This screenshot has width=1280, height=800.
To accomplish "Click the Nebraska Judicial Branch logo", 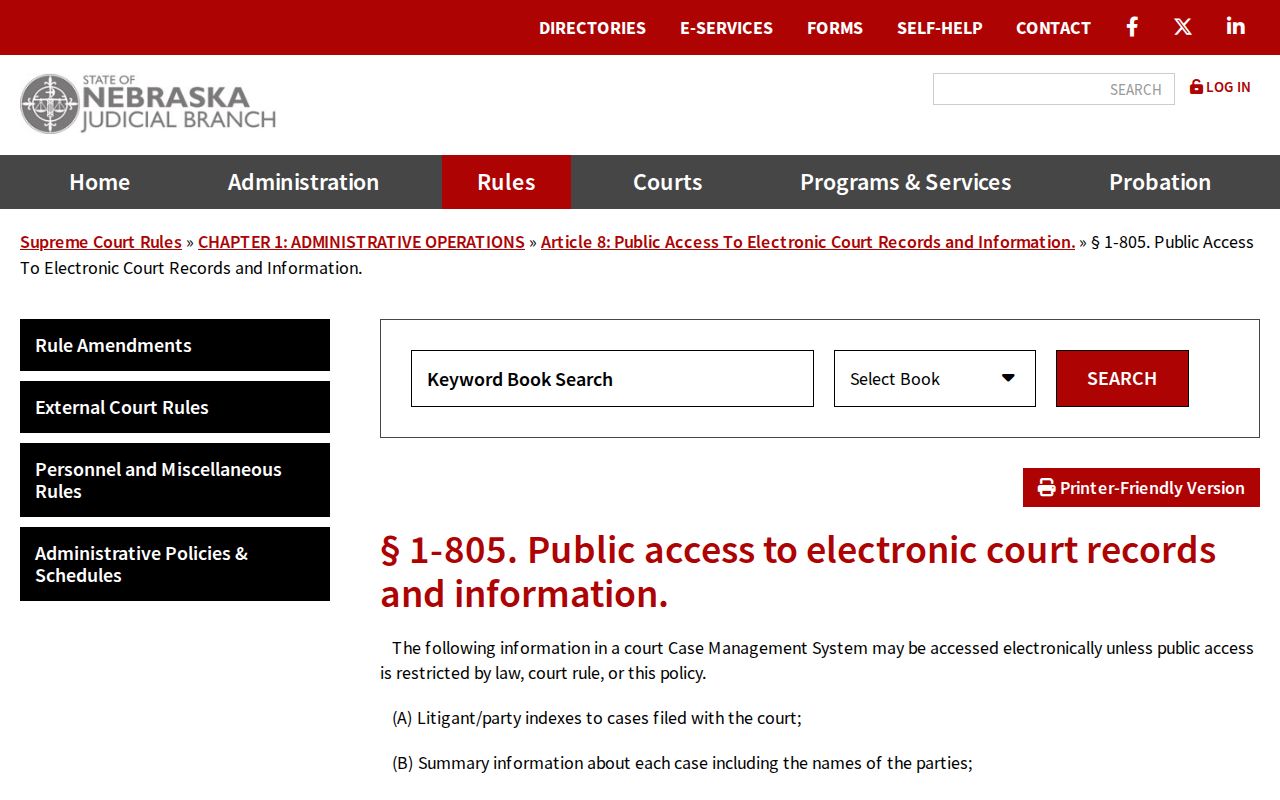I will coord(148,104).
